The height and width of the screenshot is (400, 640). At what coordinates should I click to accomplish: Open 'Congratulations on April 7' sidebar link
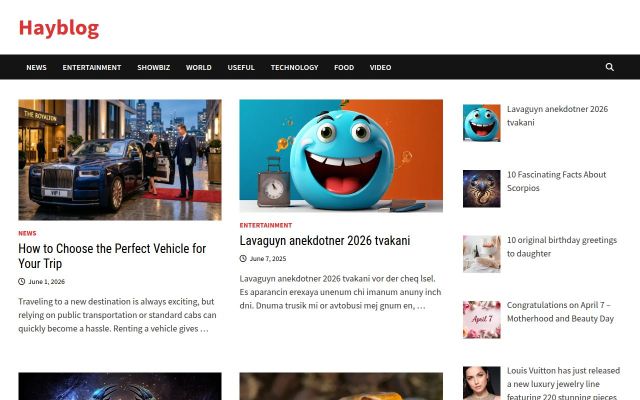(560, 312)
